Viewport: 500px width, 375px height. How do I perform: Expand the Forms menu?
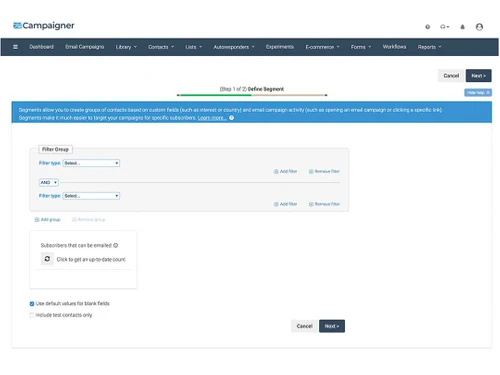(361, 47)
